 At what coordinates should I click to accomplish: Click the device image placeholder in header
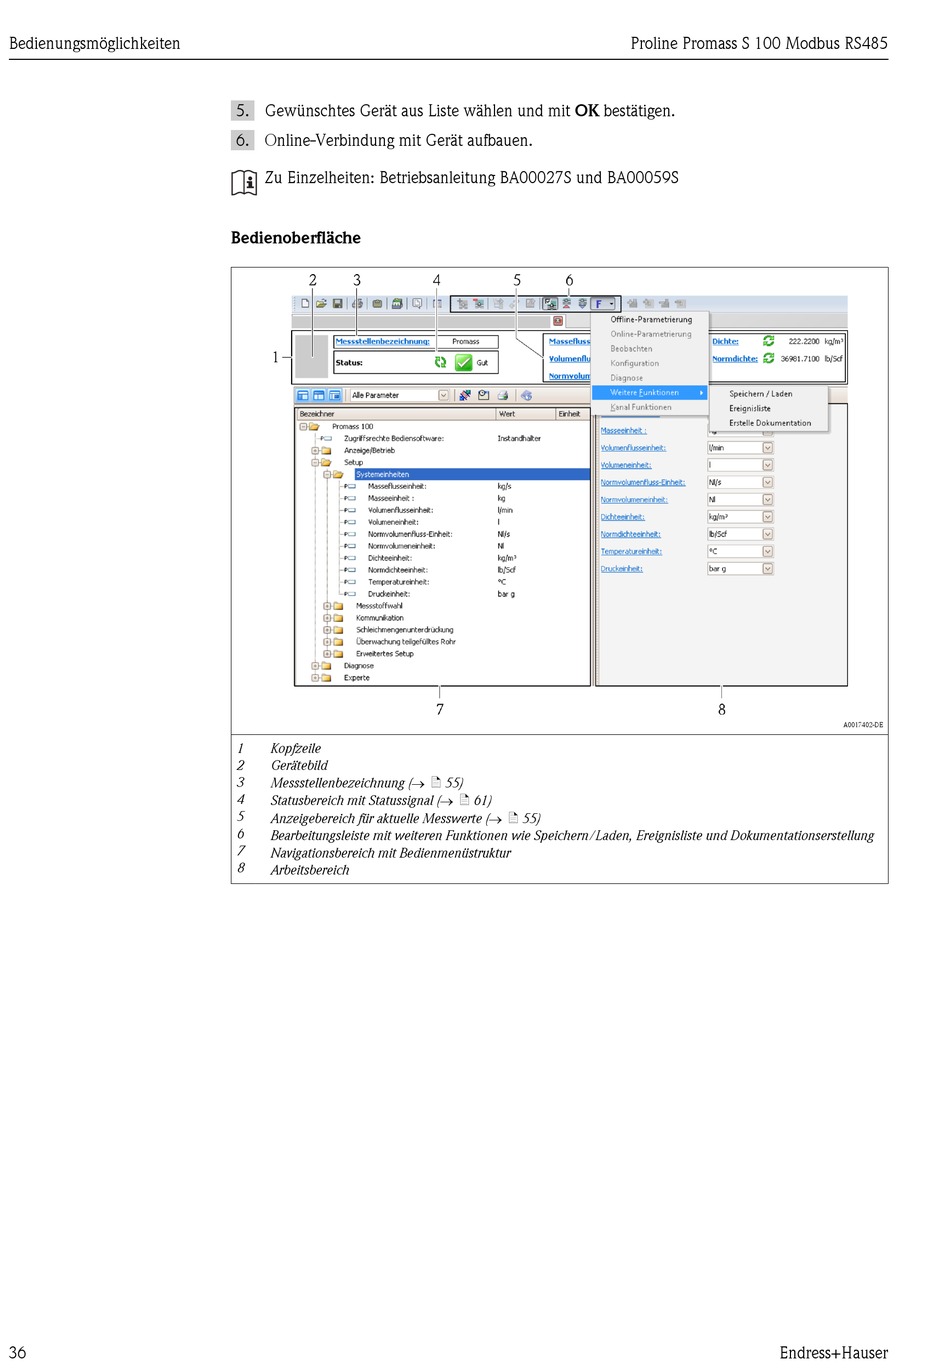click(311, 355)
